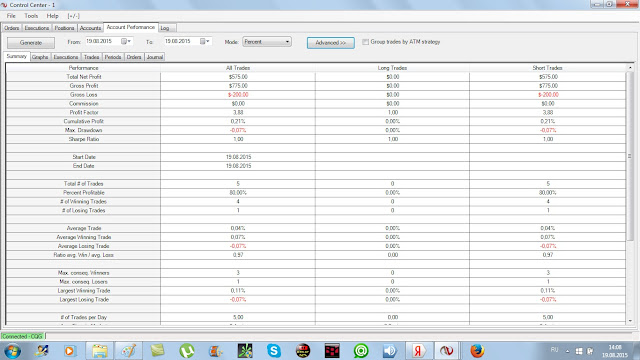The image size is (640, 360).
Task: Open the Windows Explorer folder taskbar icon
Action: tap(99, 351)
